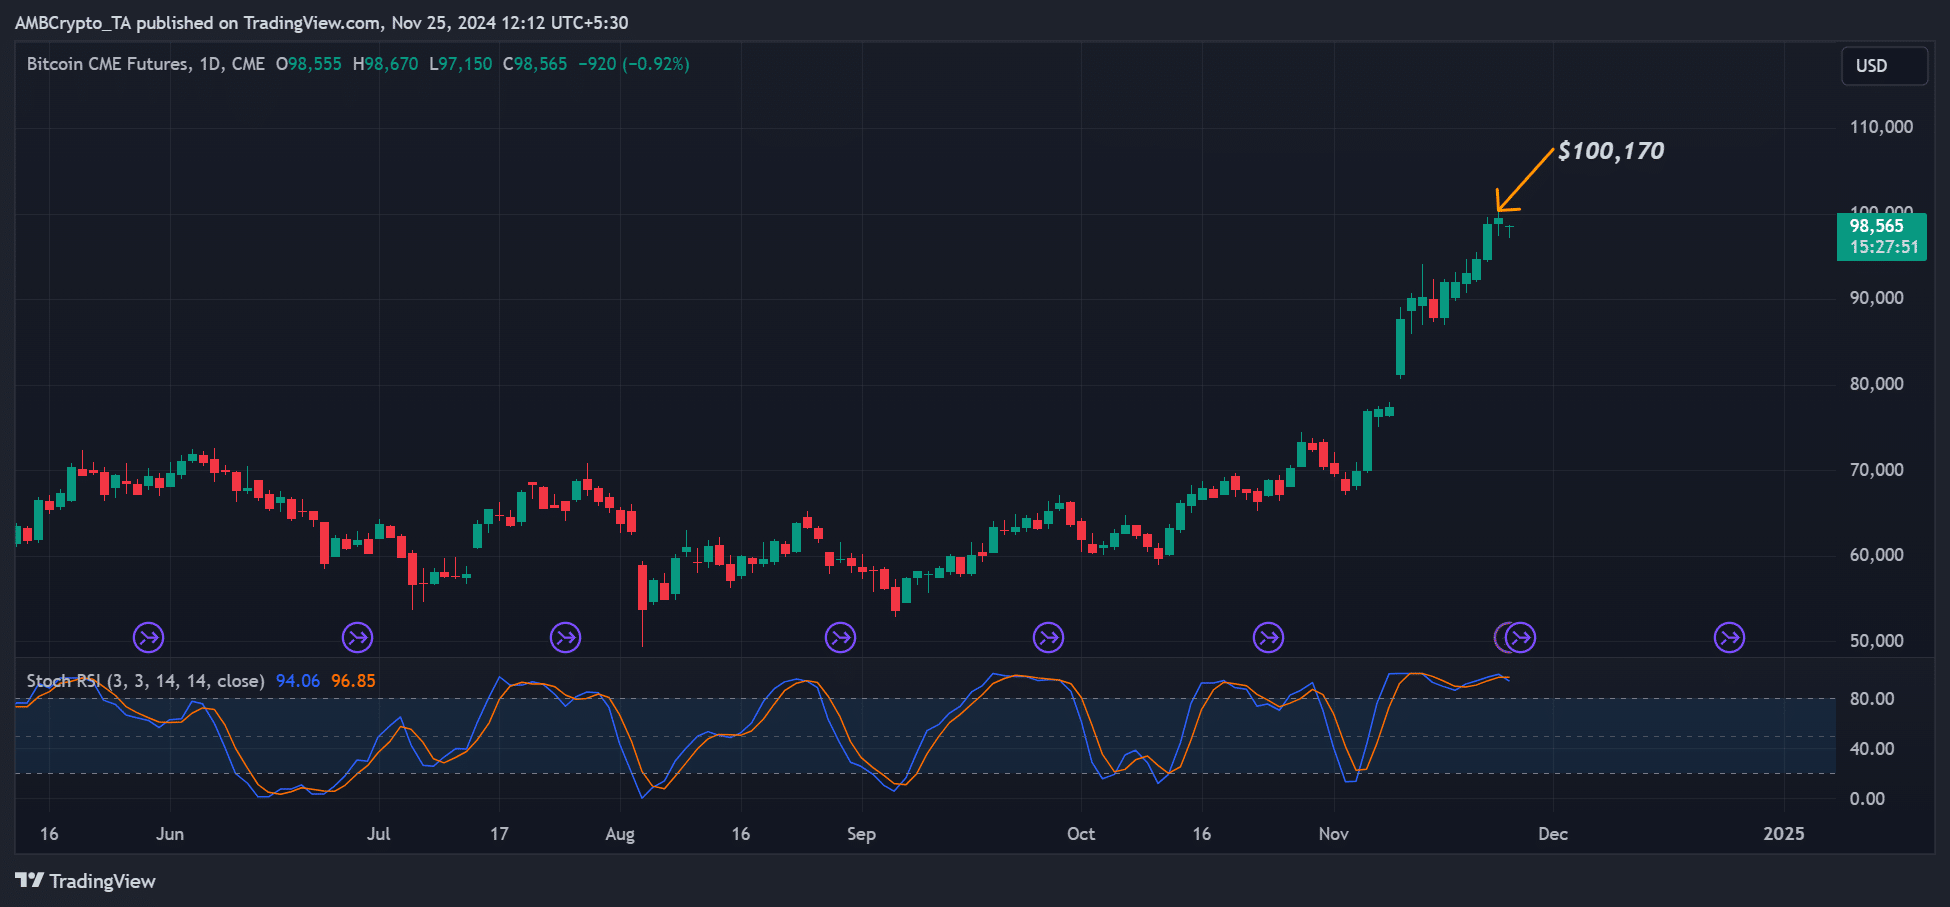Click the late-October futures rollover event marker
Viewport: 1950px width, 907px height.
click(x=1268, y=637)
